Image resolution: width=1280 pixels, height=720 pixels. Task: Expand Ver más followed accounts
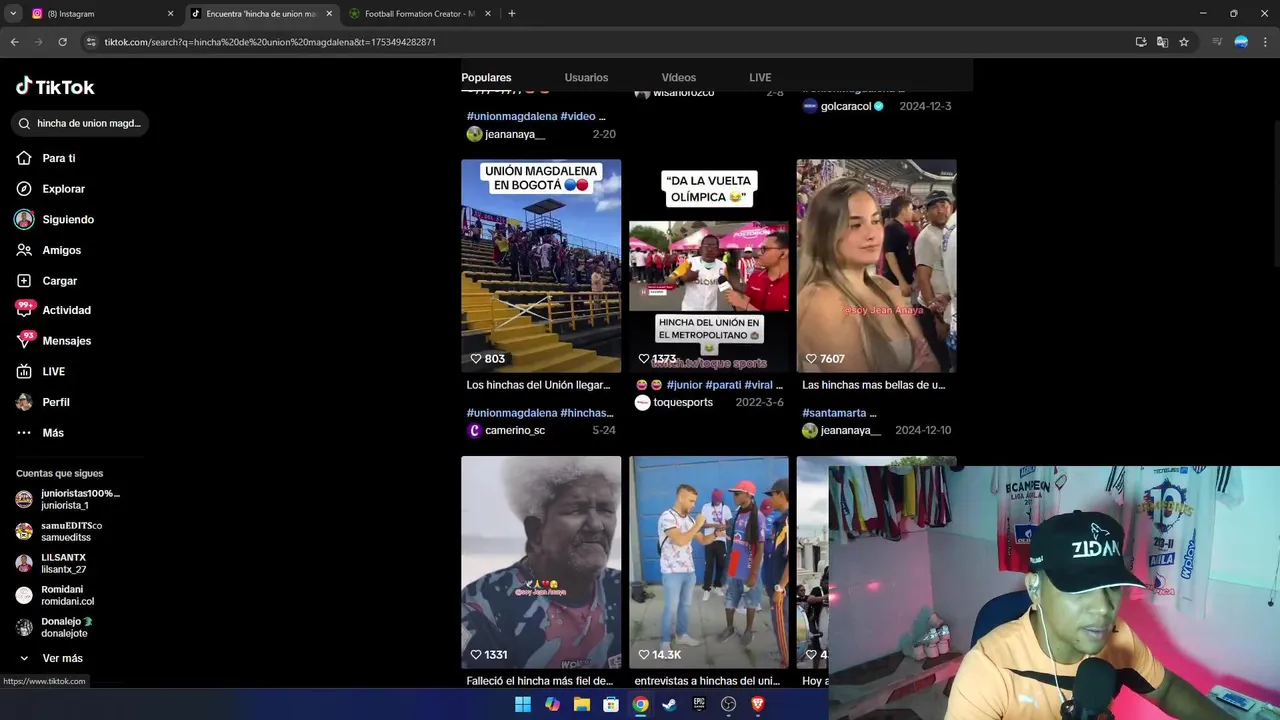[x=52, y=658]
